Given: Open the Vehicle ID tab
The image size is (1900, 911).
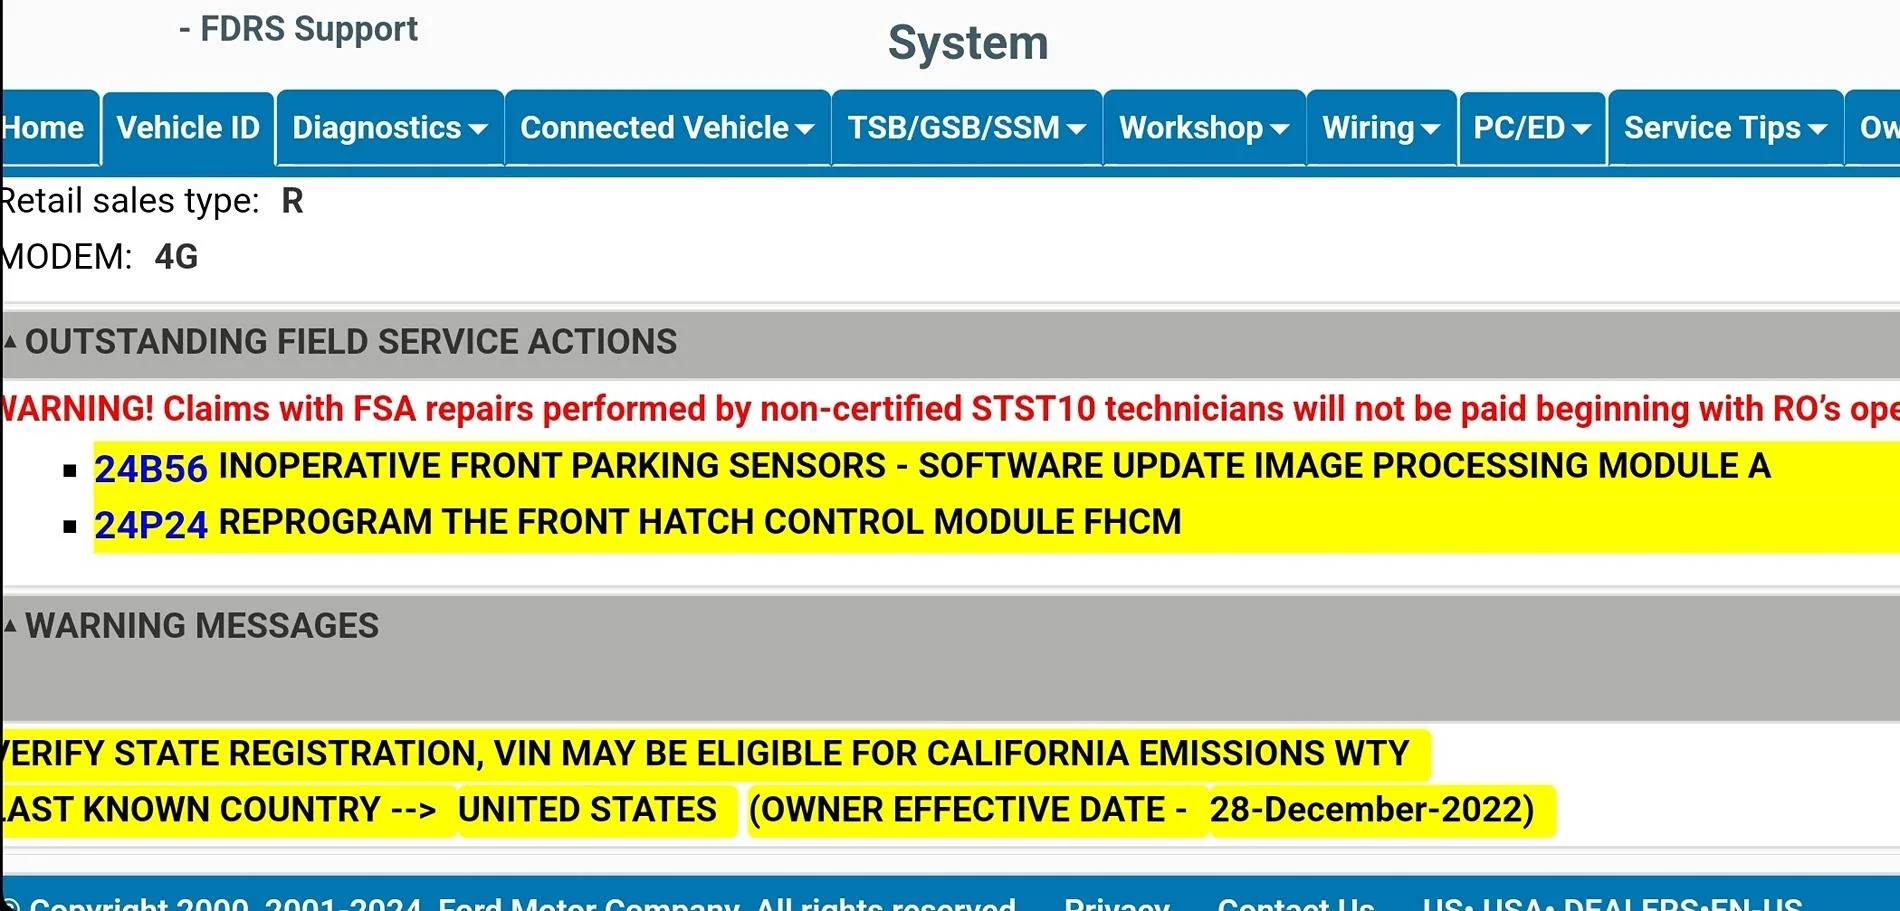Looking at the screenshot, I should click(x=188, y=128).
